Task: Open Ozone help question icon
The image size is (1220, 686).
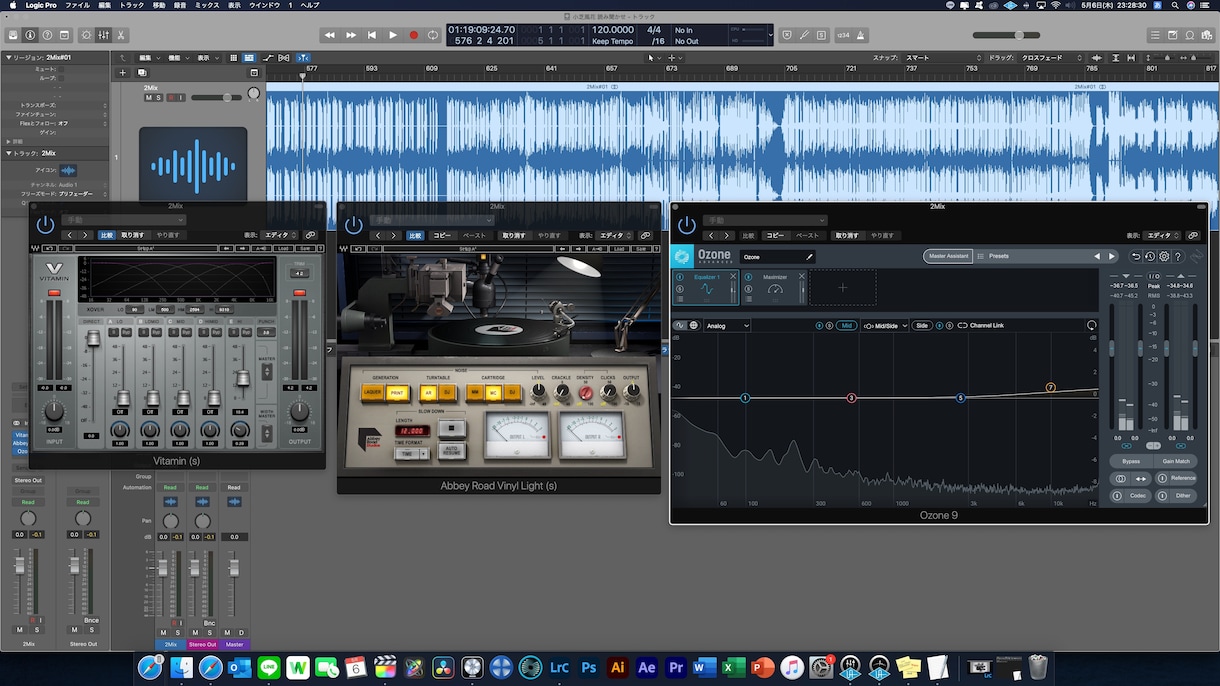Action: click(1178, 257)
